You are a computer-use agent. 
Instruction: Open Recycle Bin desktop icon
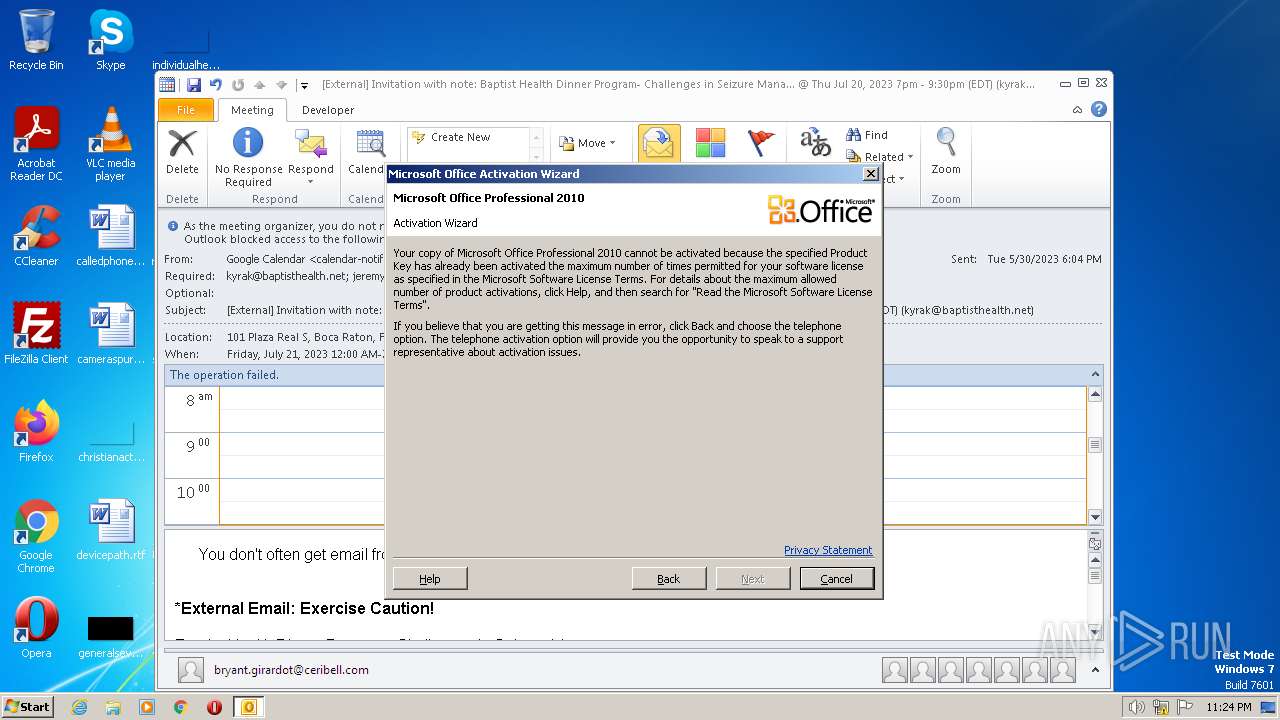click(36, 39)
